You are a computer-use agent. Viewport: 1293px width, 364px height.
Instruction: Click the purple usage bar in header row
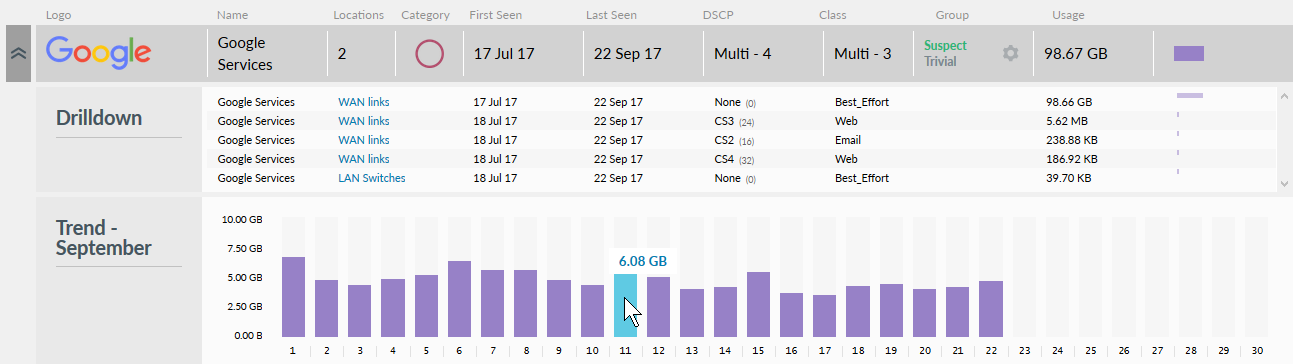point(1189,53)
